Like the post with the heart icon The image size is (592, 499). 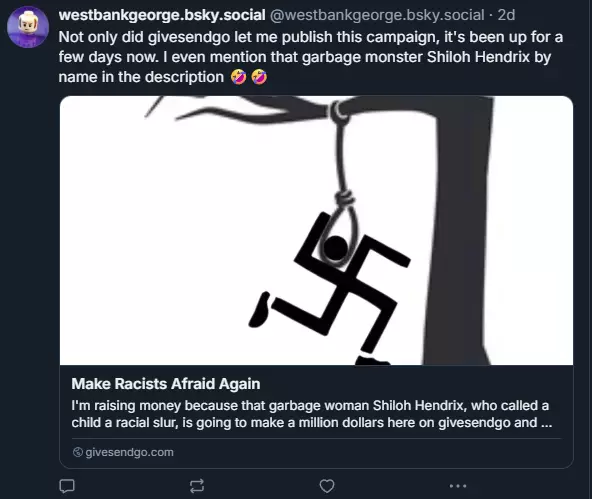coord(327,486)
